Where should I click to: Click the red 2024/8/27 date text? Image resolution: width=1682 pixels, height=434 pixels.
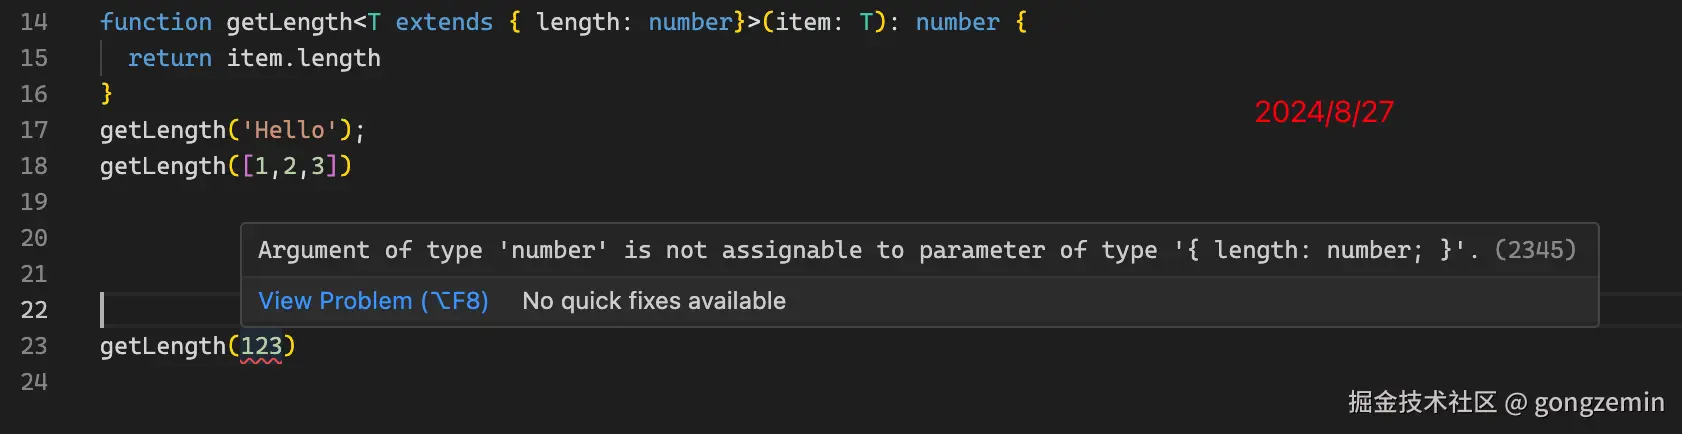point(1324,112)
